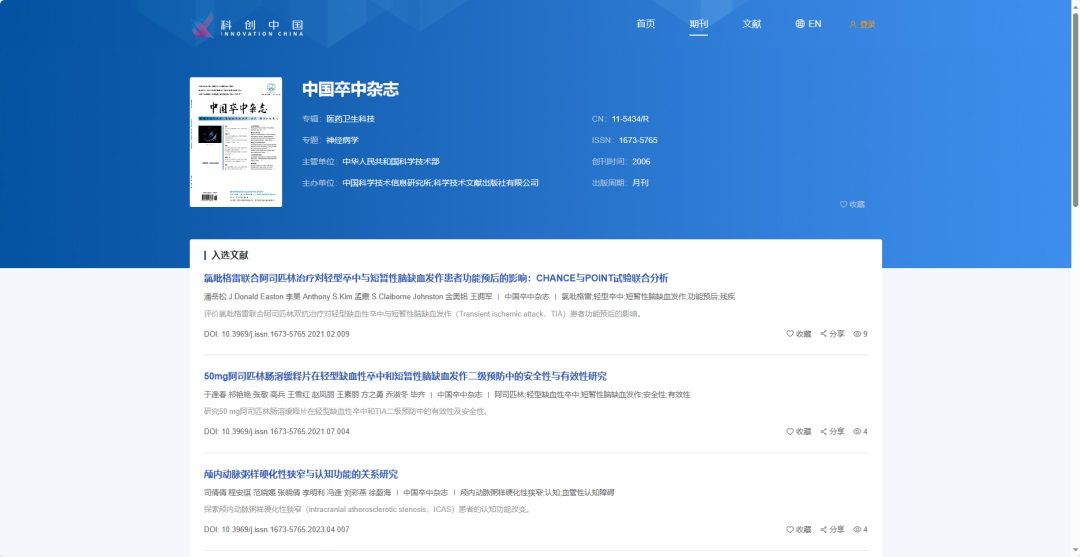Viewport: 1080px width, 557px height.
Task: Click the page vertical scrollbar thumb
Action: tap(1075, 110)
